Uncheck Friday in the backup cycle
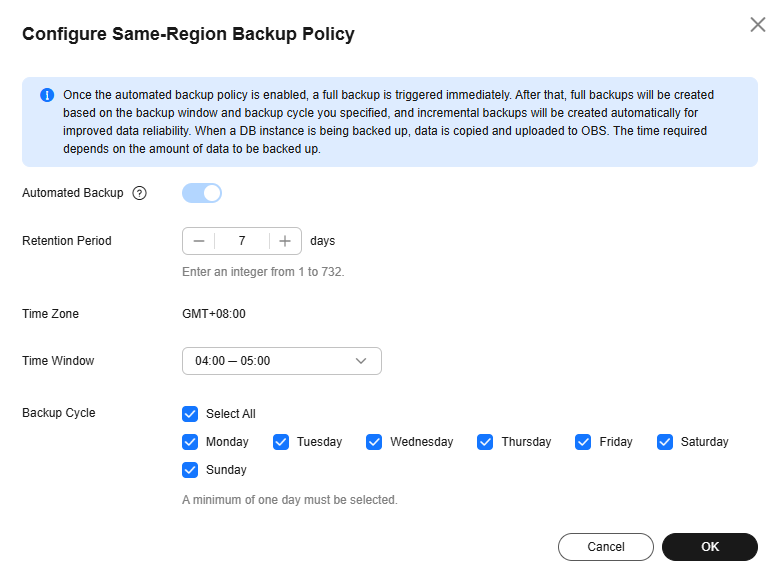780x577 pixels. (583, 442)
